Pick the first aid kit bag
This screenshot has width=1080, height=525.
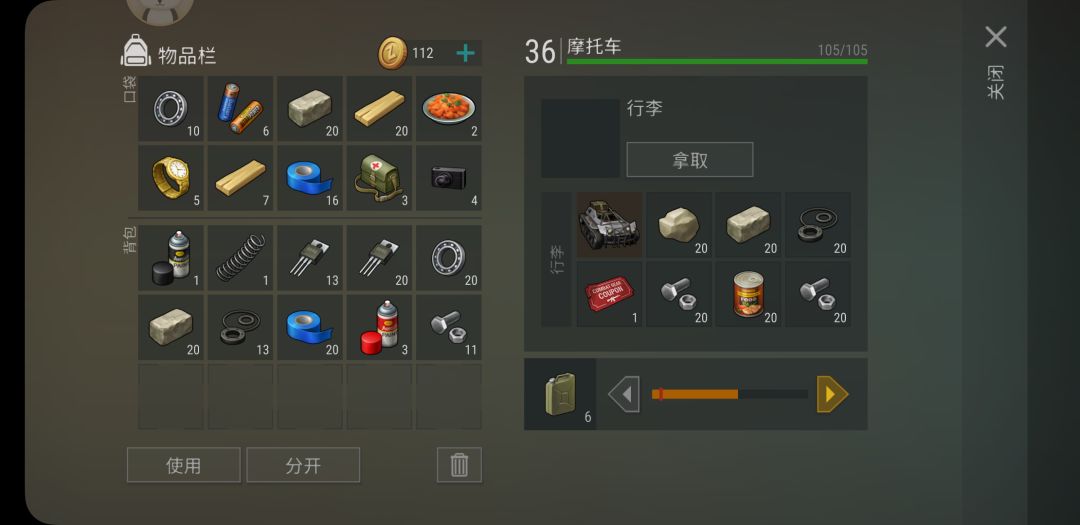click(378, 177)
